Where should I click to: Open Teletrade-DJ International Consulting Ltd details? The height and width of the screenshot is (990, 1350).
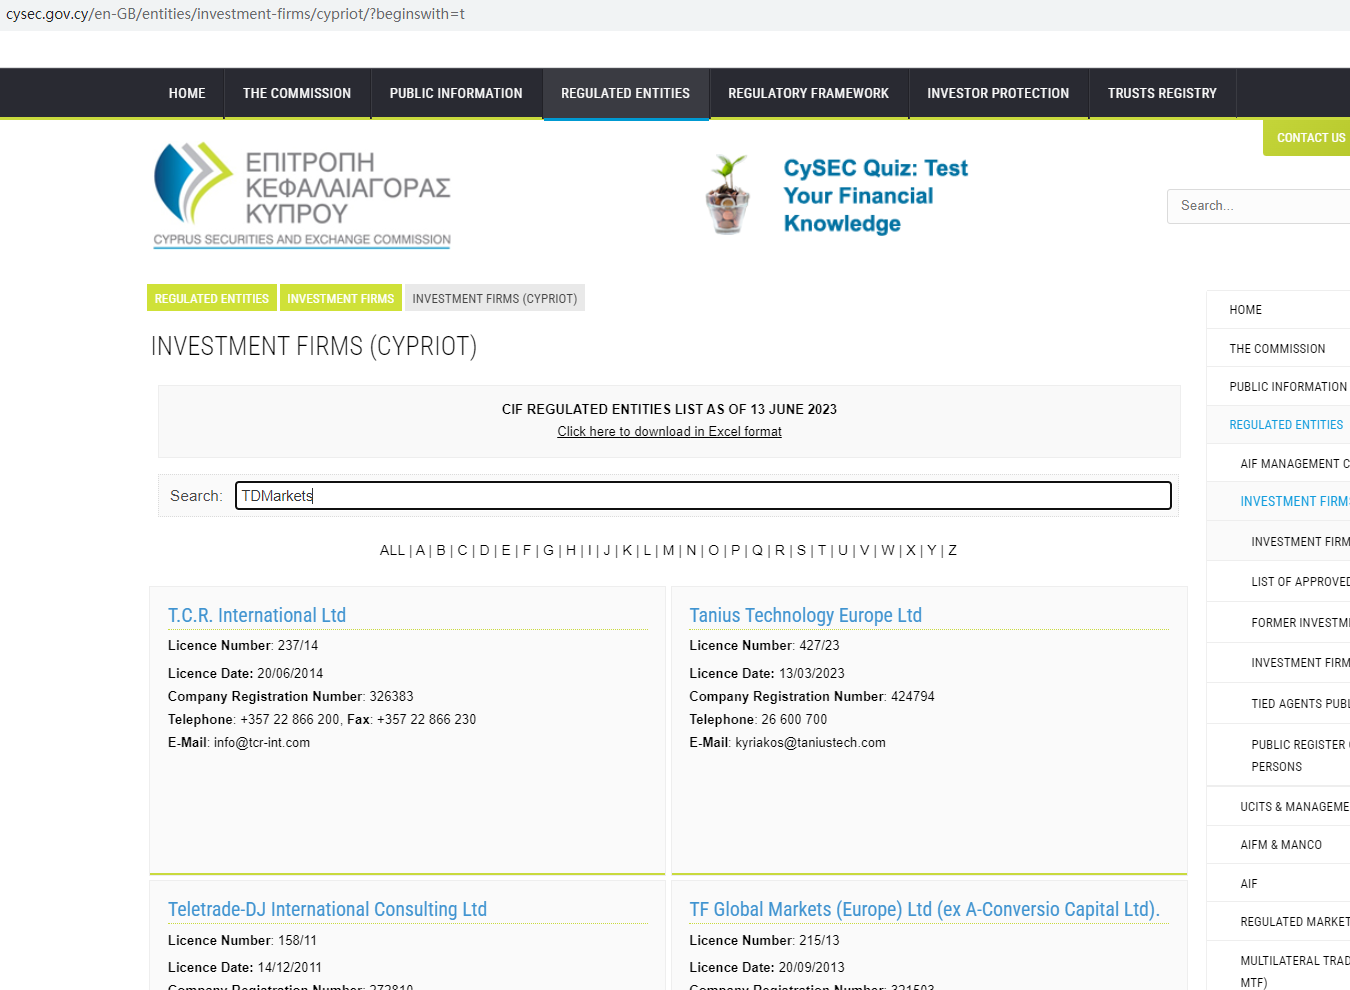327,909
